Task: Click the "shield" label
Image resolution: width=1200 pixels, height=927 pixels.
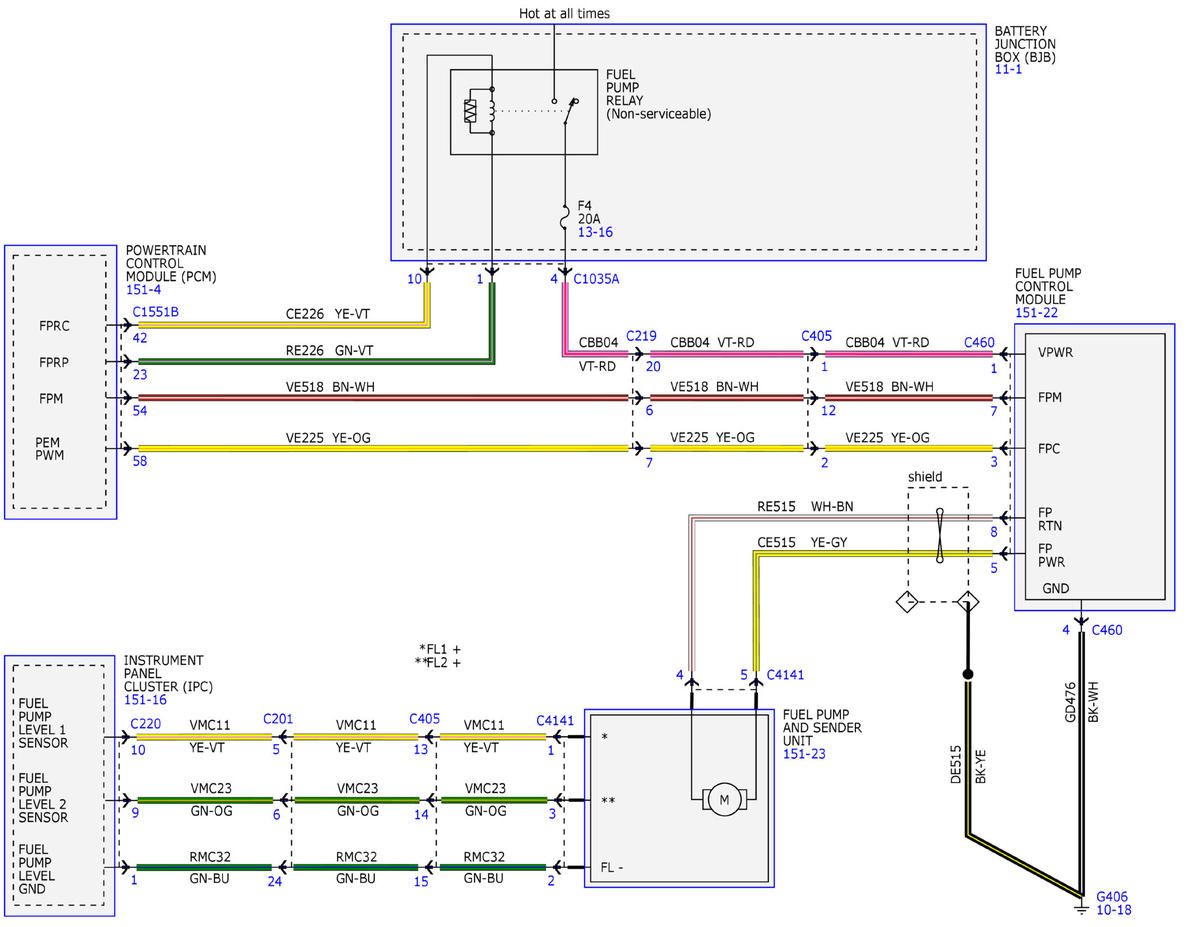Action: 925,476
